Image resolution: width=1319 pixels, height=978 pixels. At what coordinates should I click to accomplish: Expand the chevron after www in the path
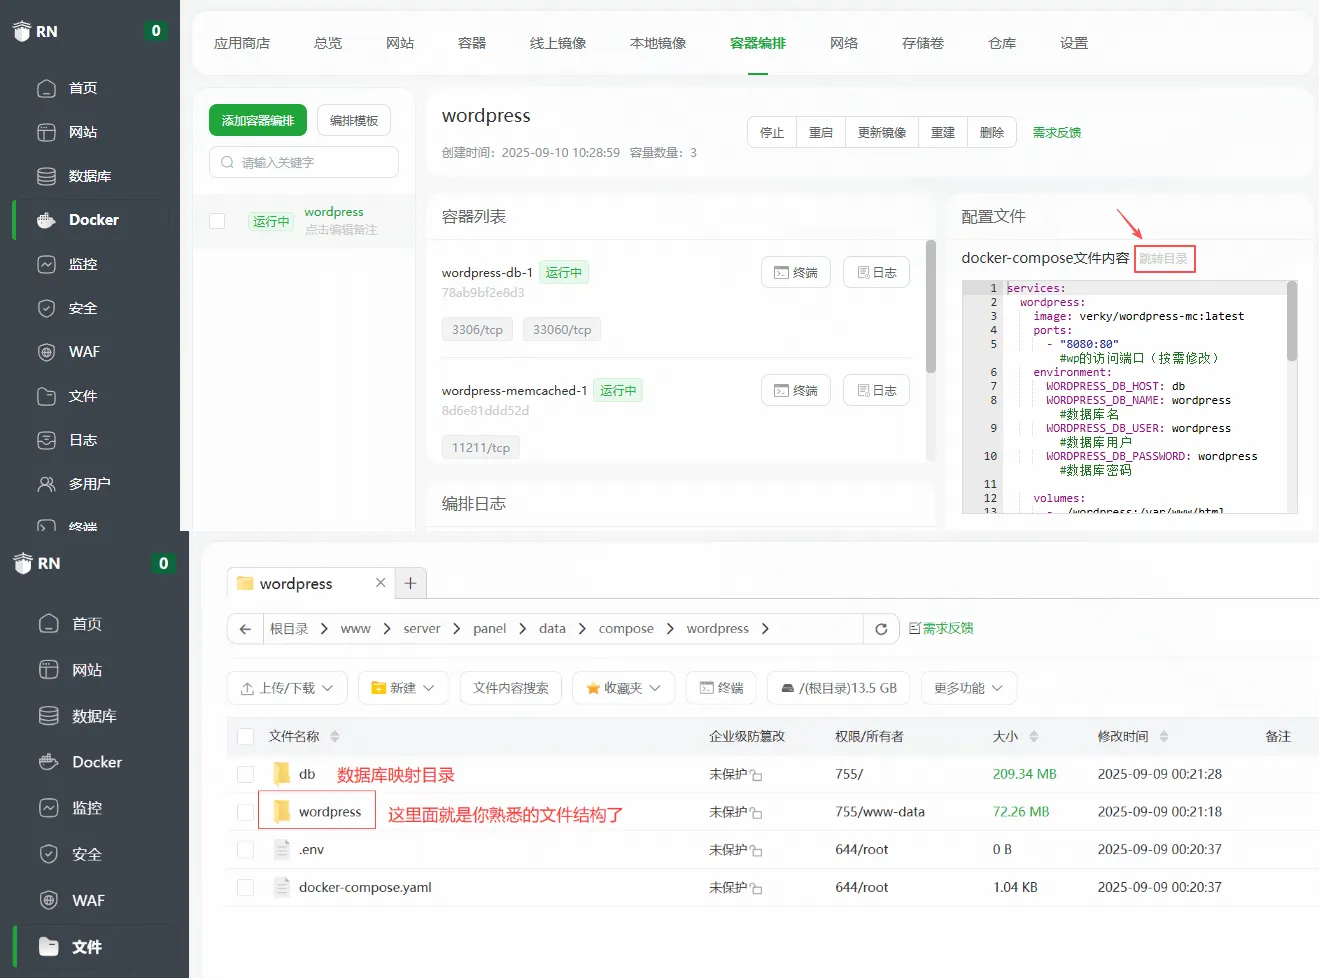tap(387, 629)
